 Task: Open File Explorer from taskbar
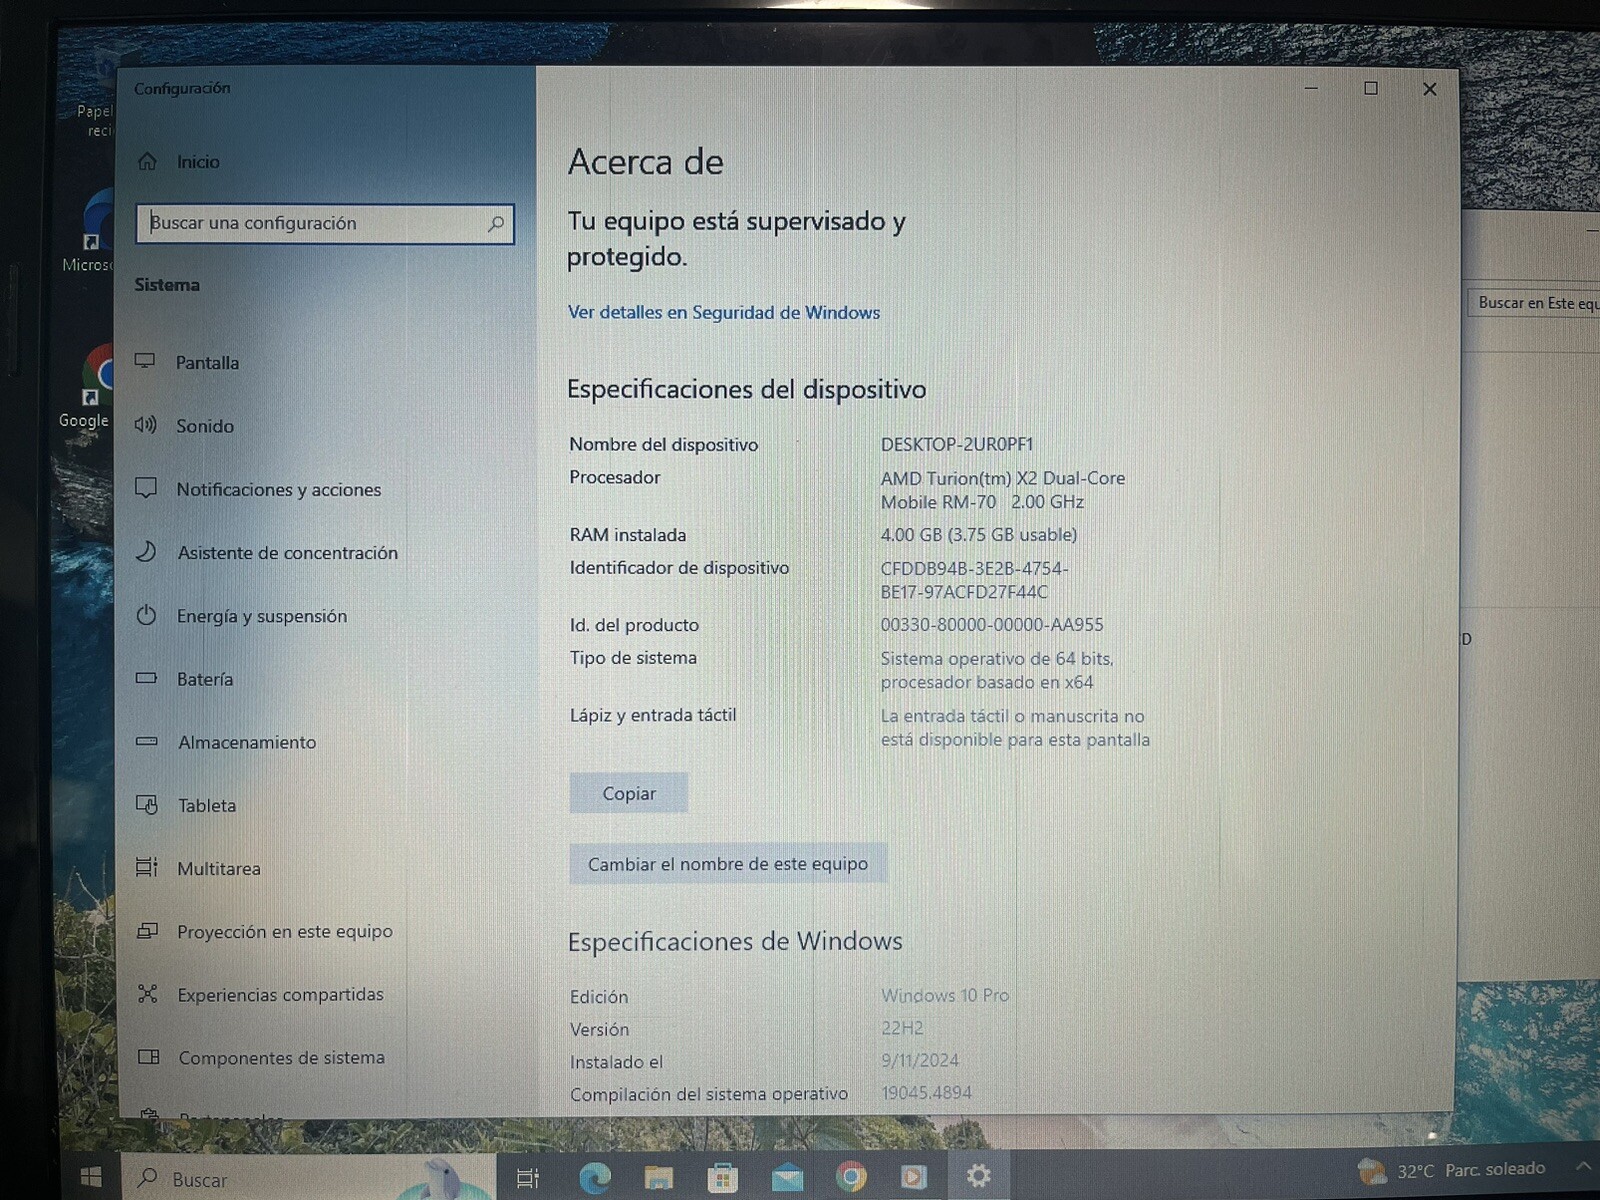coord(659,1178)
